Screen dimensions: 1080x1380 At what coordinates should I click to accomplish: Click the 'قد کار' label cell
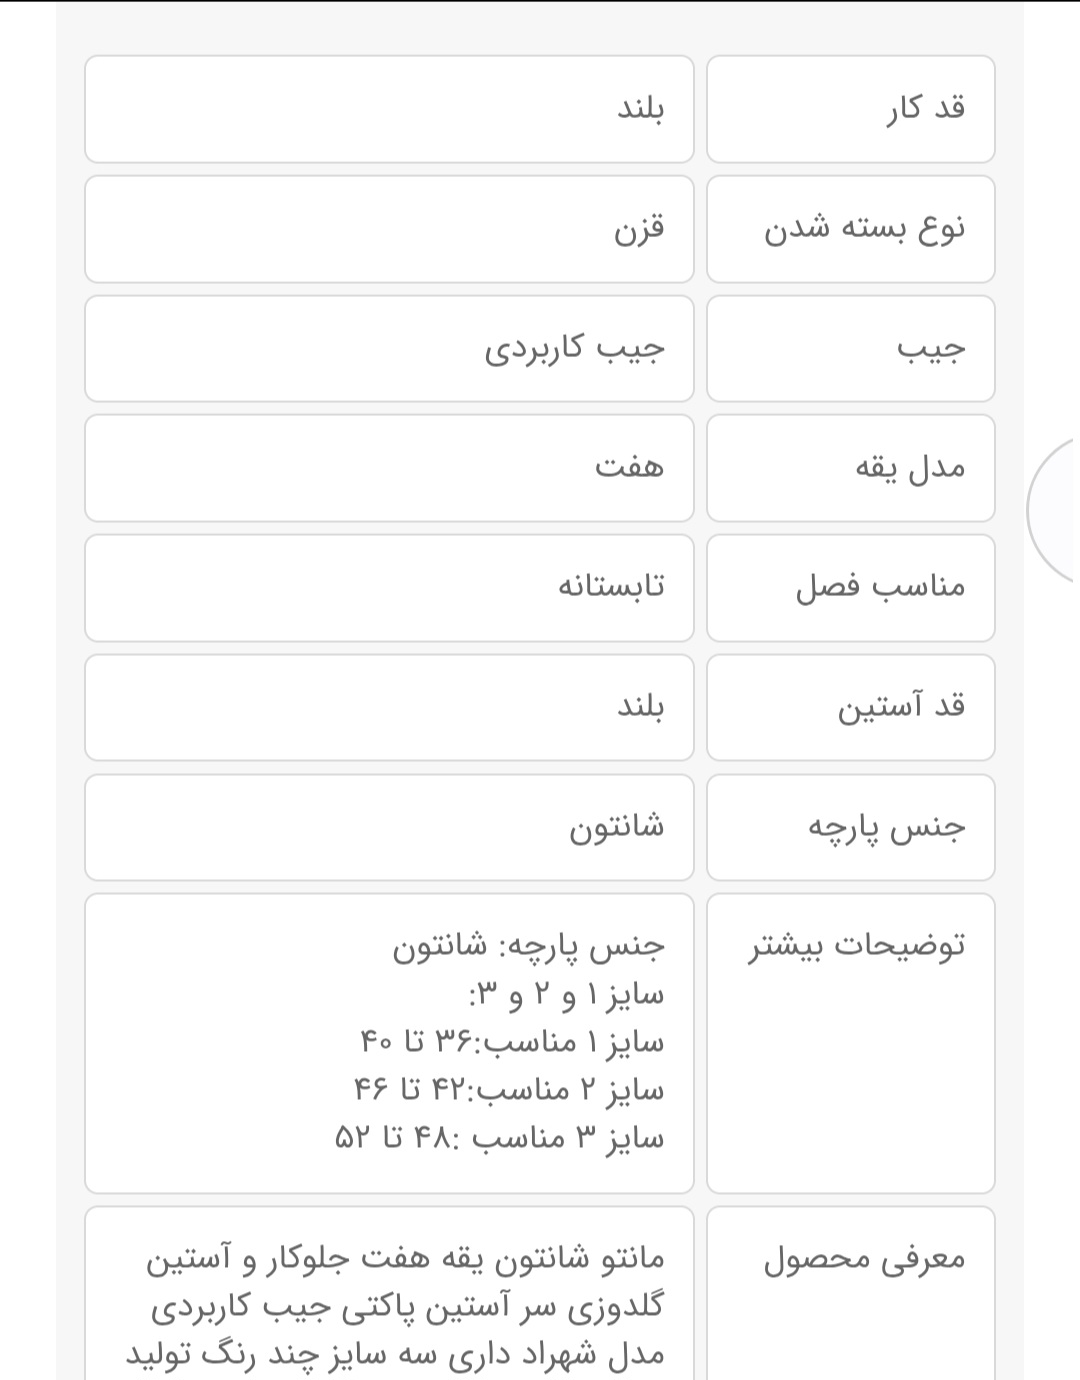coord(850,109)
